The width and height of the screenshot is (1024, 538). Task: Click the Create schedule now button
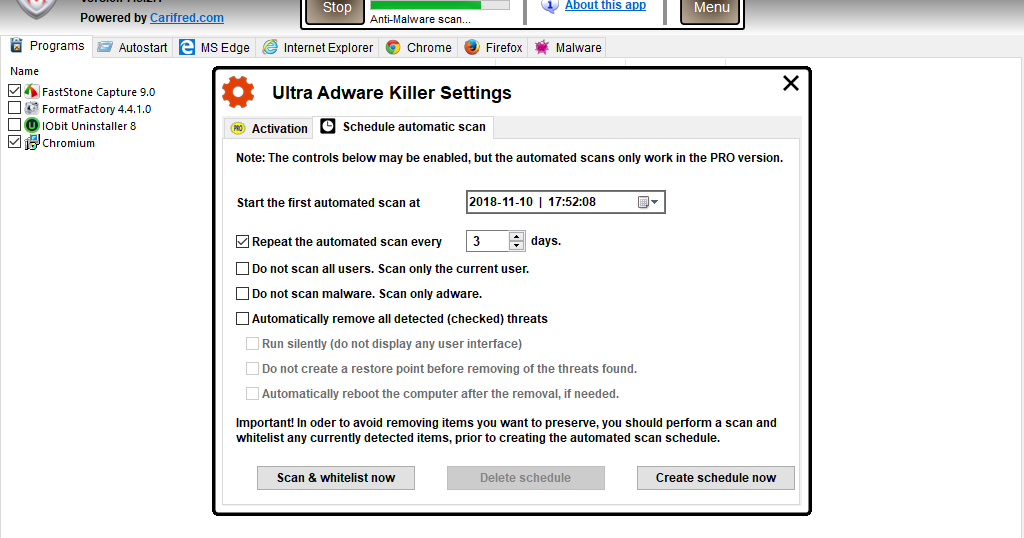click(x=716, y=478)
